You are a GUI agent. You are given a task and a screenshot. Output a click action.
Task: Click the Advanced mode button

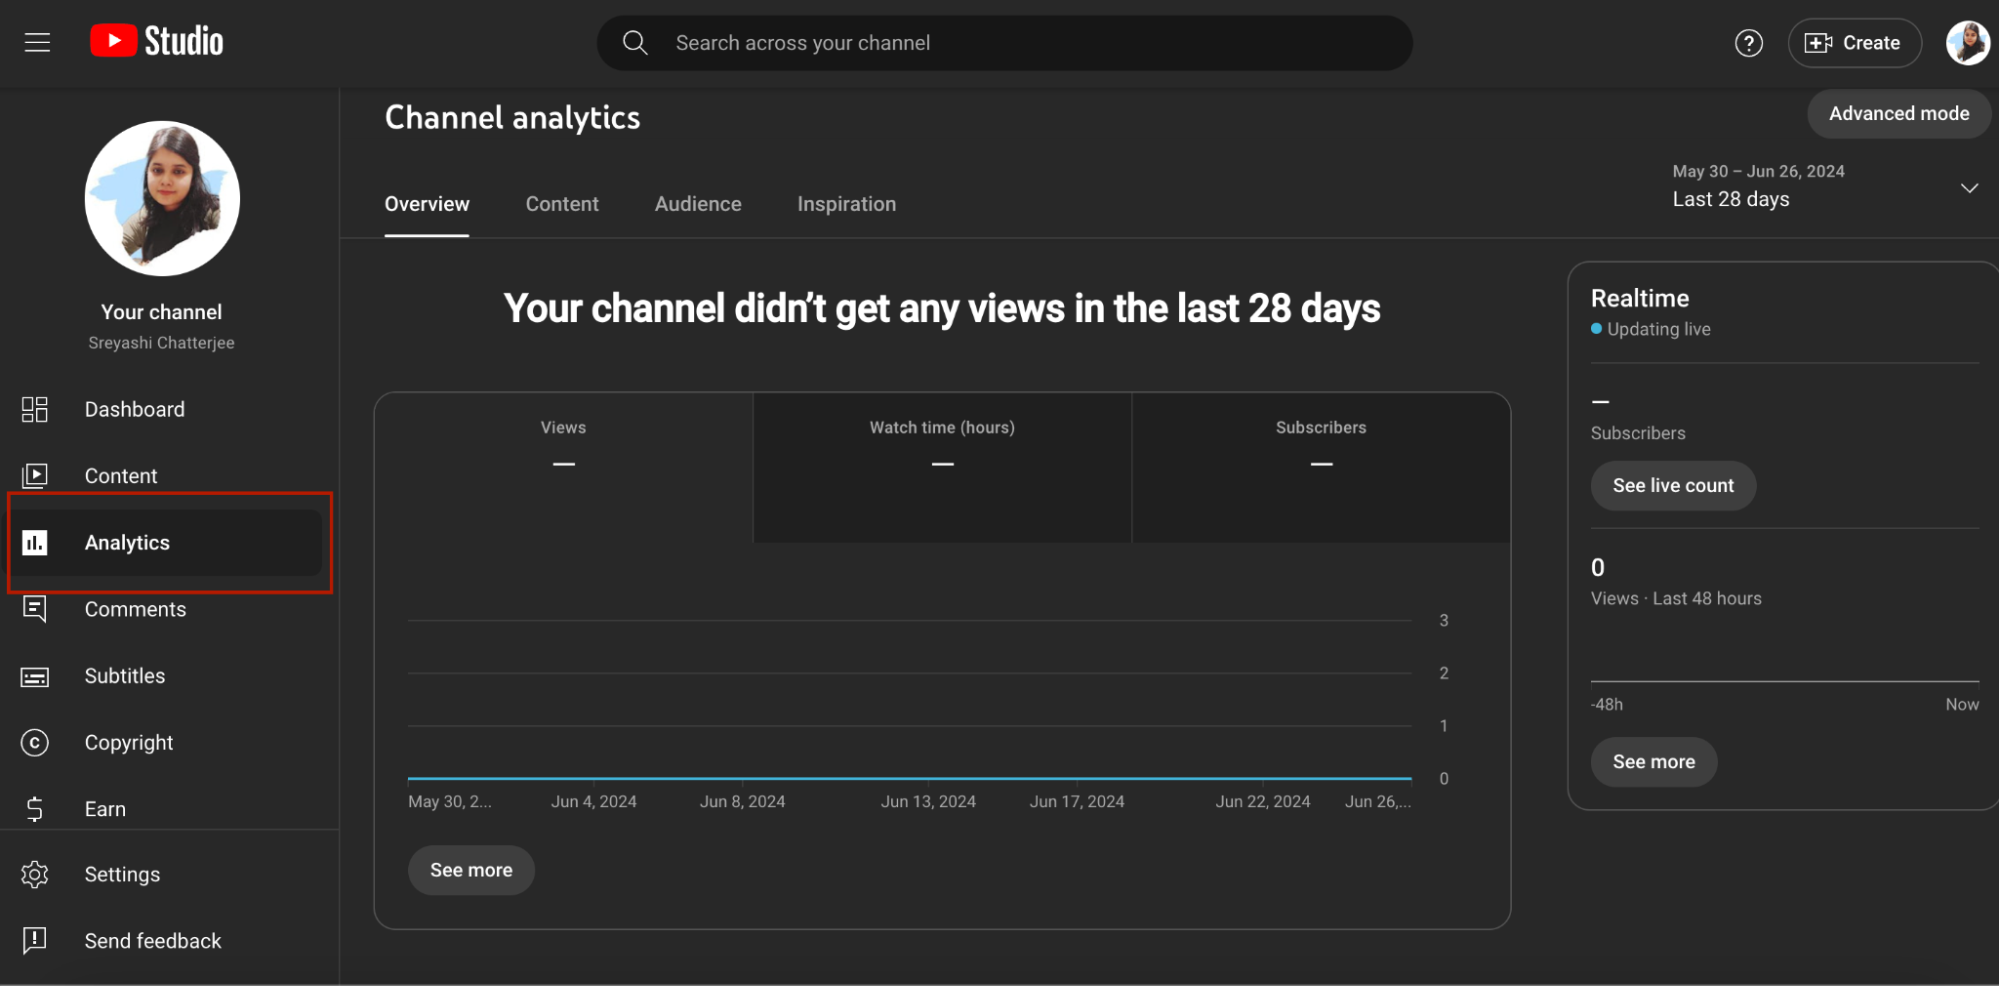[x=1897, y=113]
